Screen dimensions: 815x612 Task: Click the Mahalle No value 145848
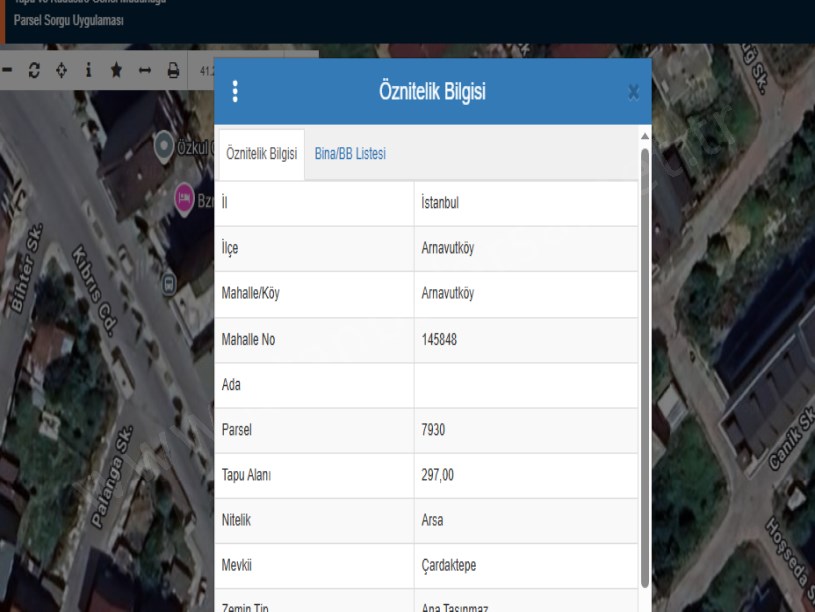(x=526, y=340)
